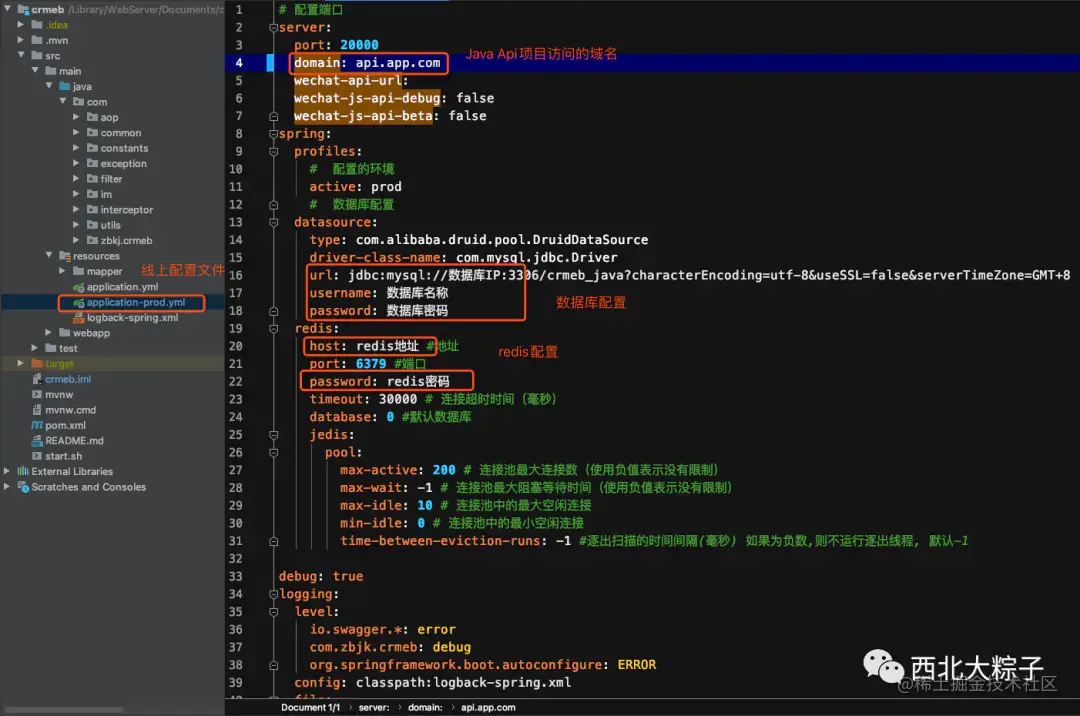Image resolution: width=1080 pixels, height=716 pixels.
Task: Select pom.xml file name
Action: point(65,425)
